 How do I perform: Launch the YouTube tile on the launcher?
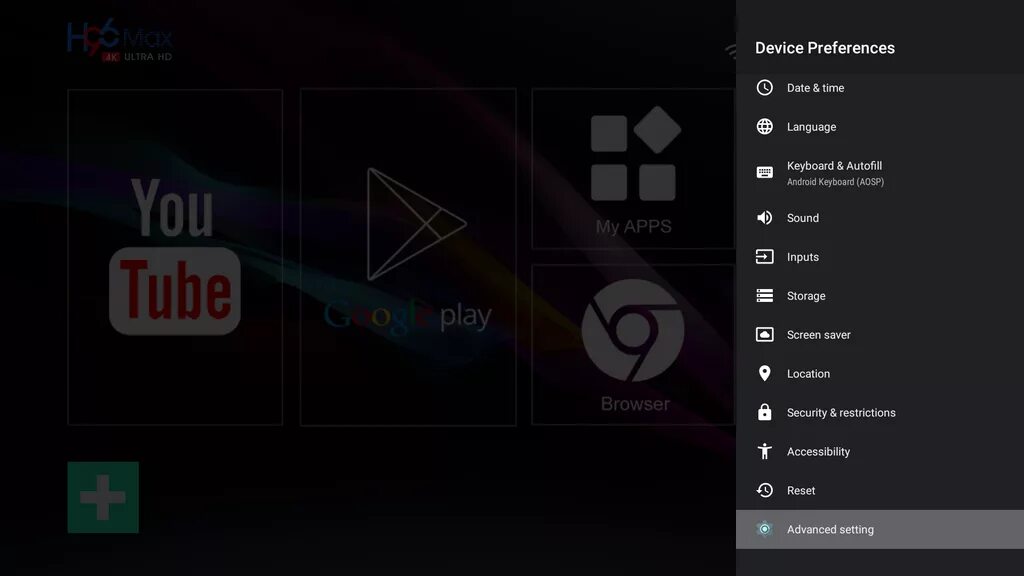(x=175, y=257)
